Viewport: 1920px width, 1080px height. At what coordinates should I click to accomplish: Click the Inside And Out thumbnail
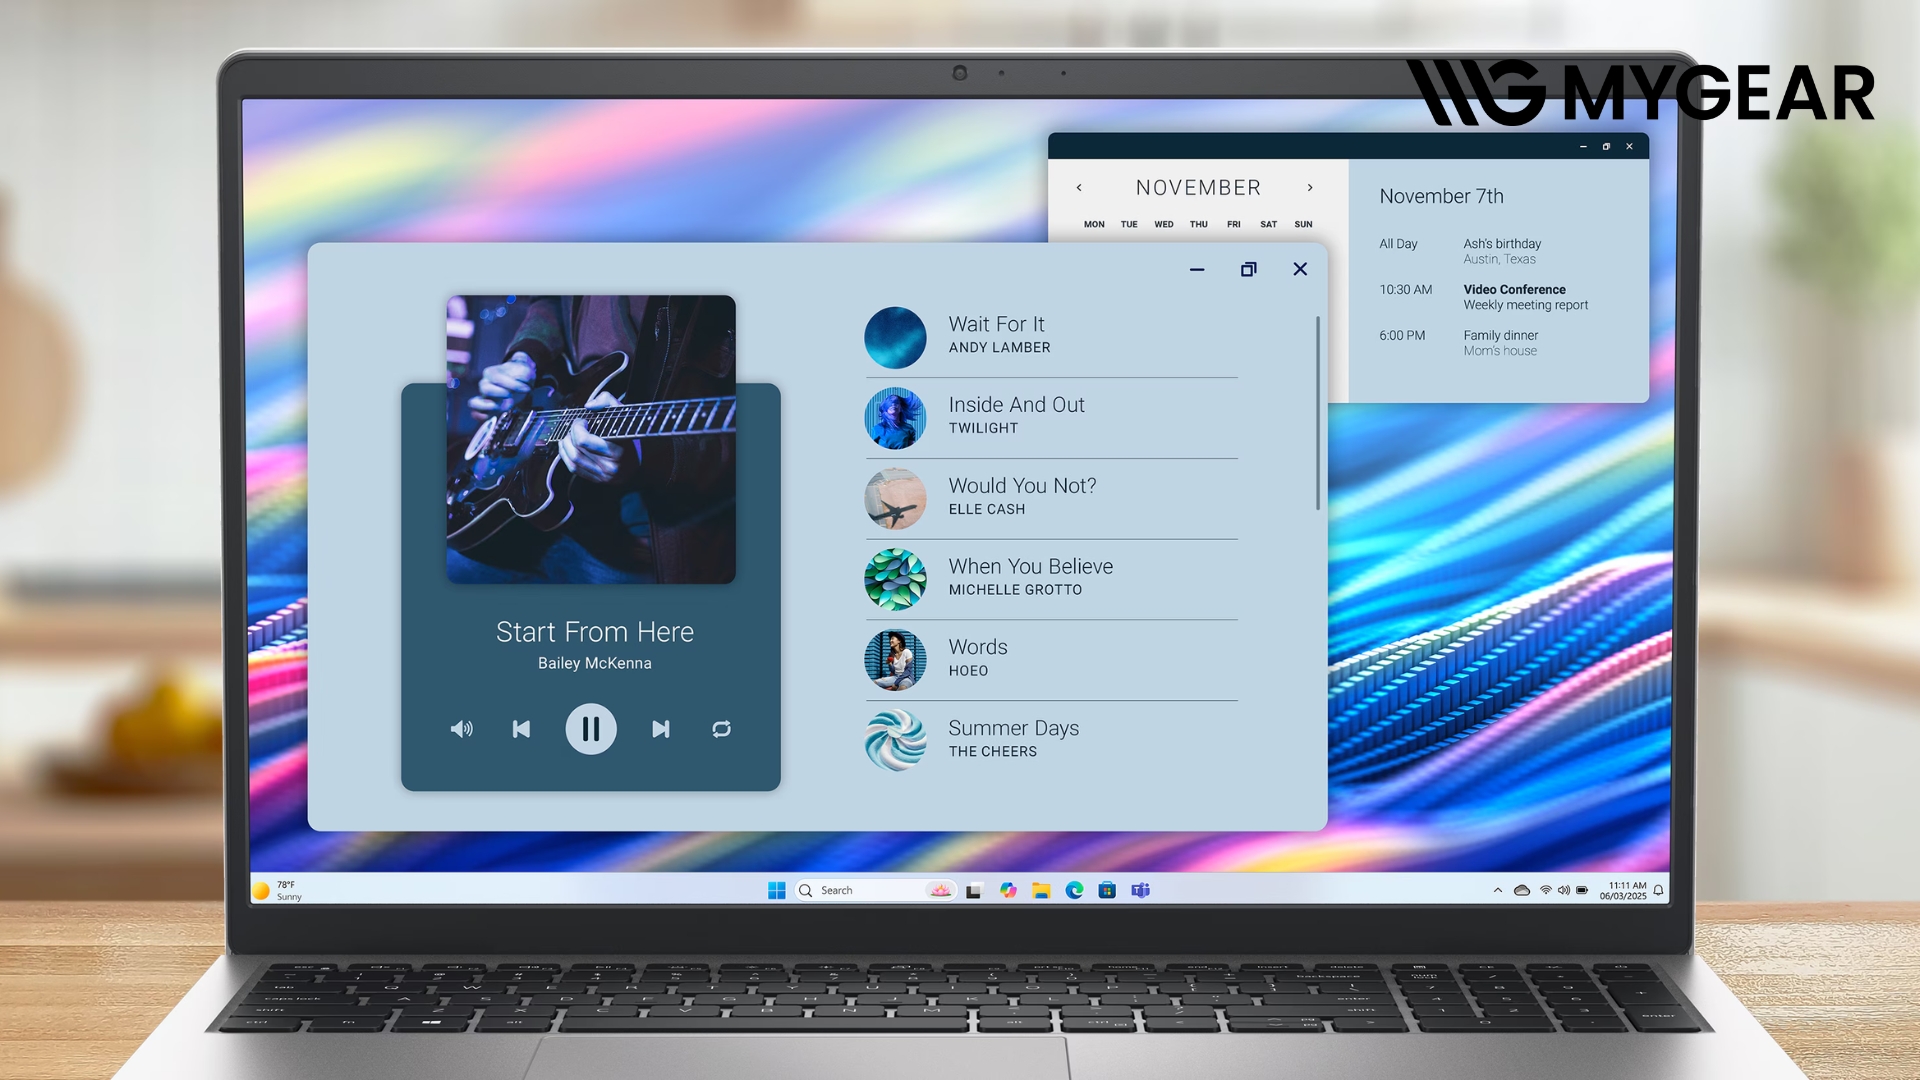[895, 418]
